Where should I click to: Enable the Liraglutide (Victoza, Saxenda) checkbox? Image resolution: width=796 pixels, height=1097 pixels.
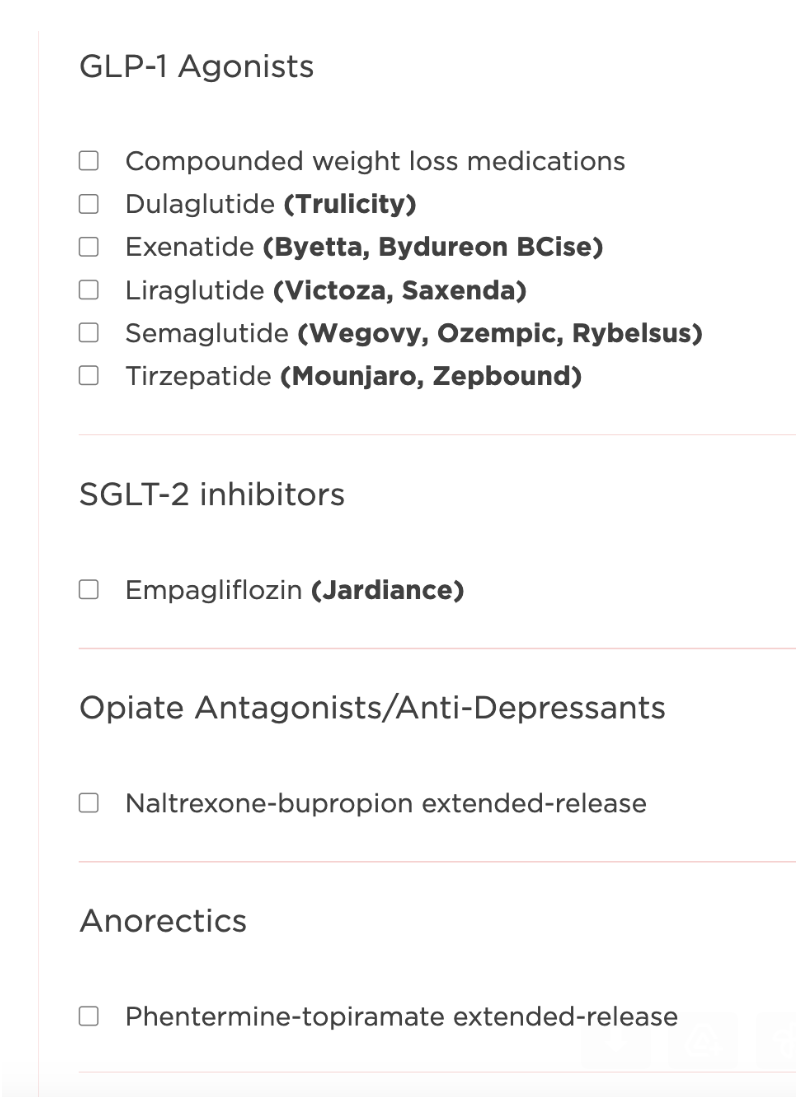click(x=89, y=291)
